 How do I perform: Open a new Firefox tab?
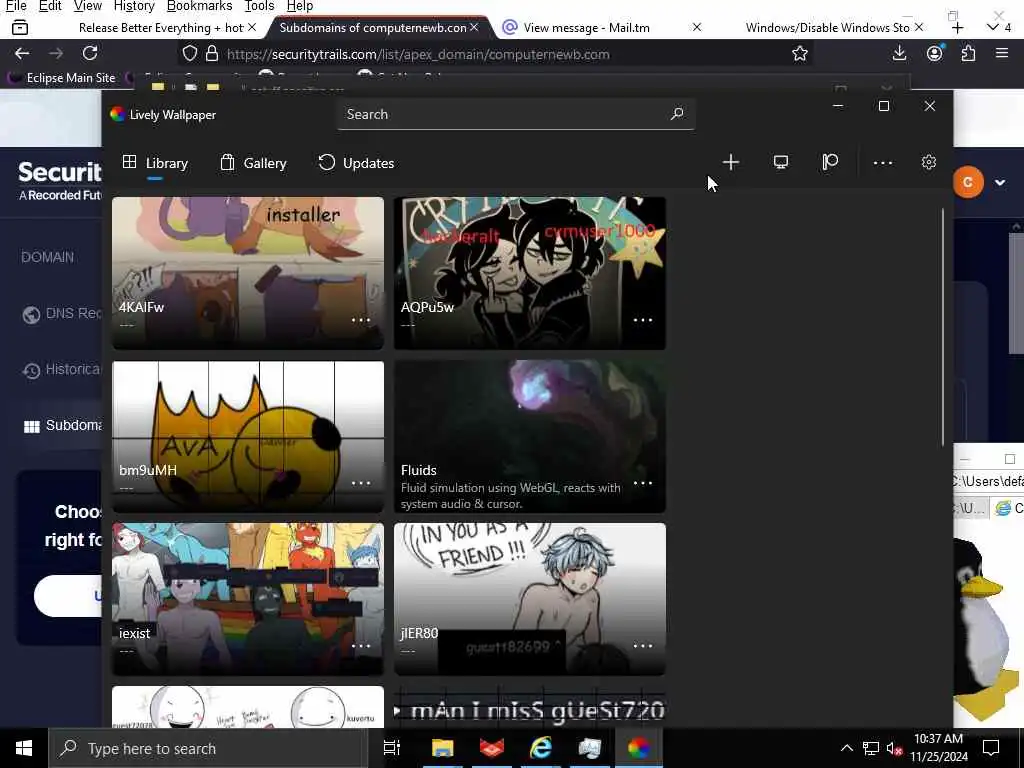[x=957, y=27]
